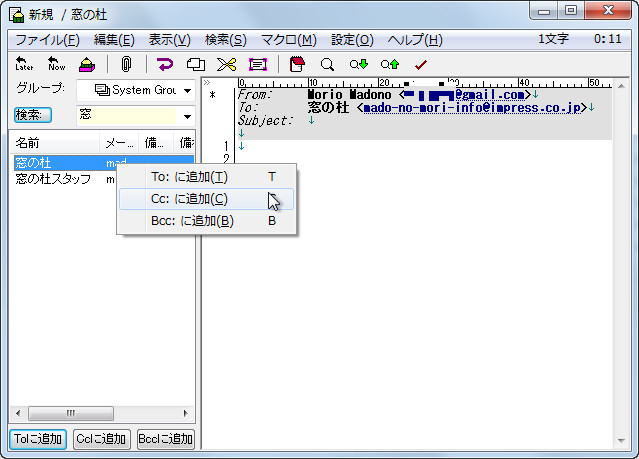Viewport: 639px width, 459px height.
Task: Click the editor scroll up arrow
Action: click(x=621, y=86)
